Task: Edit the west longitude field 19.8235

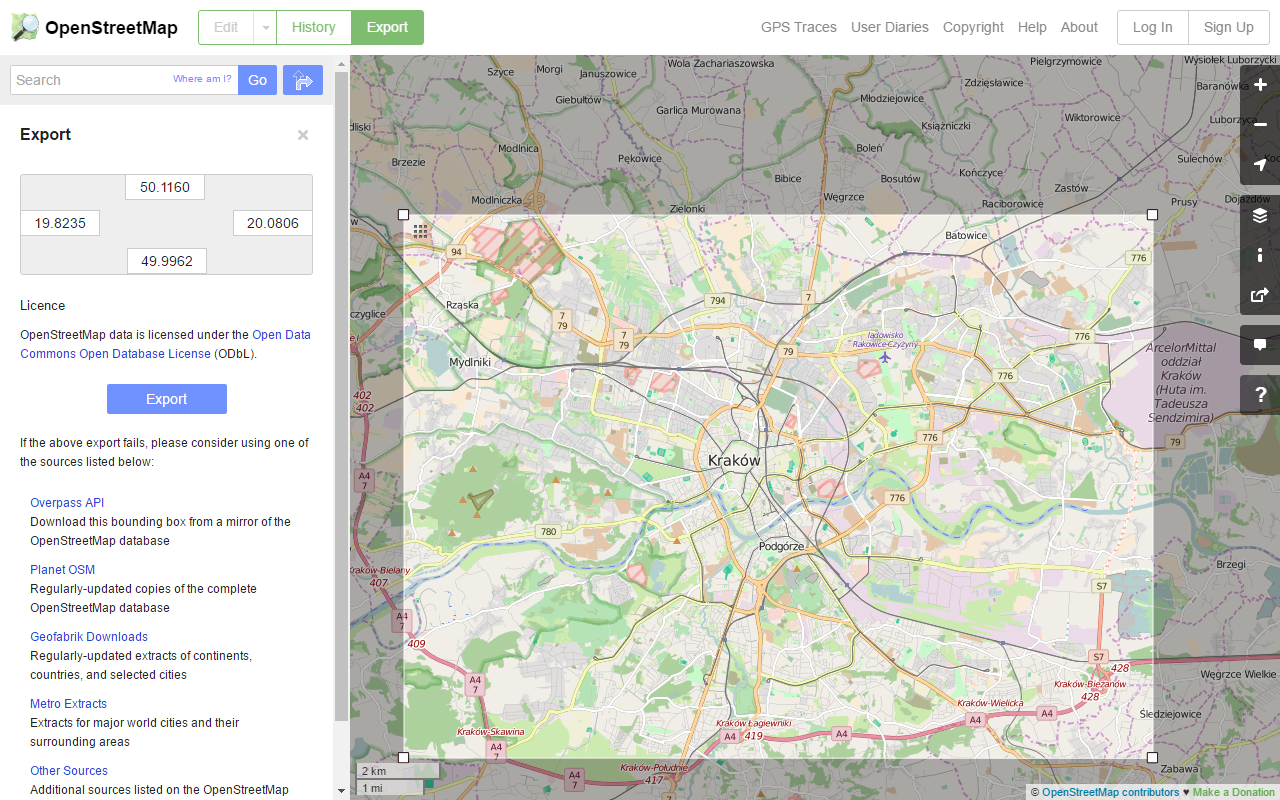Action: 60,223
